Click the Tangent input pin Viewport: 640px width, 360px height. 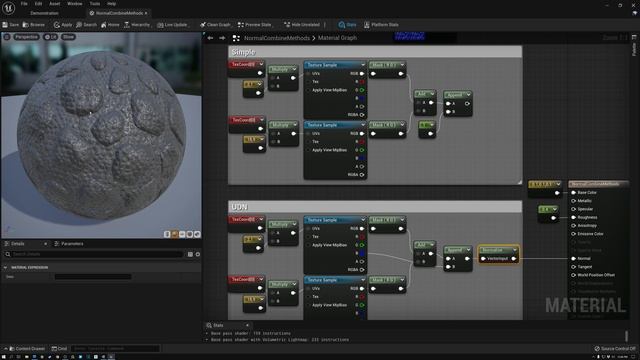573,267
